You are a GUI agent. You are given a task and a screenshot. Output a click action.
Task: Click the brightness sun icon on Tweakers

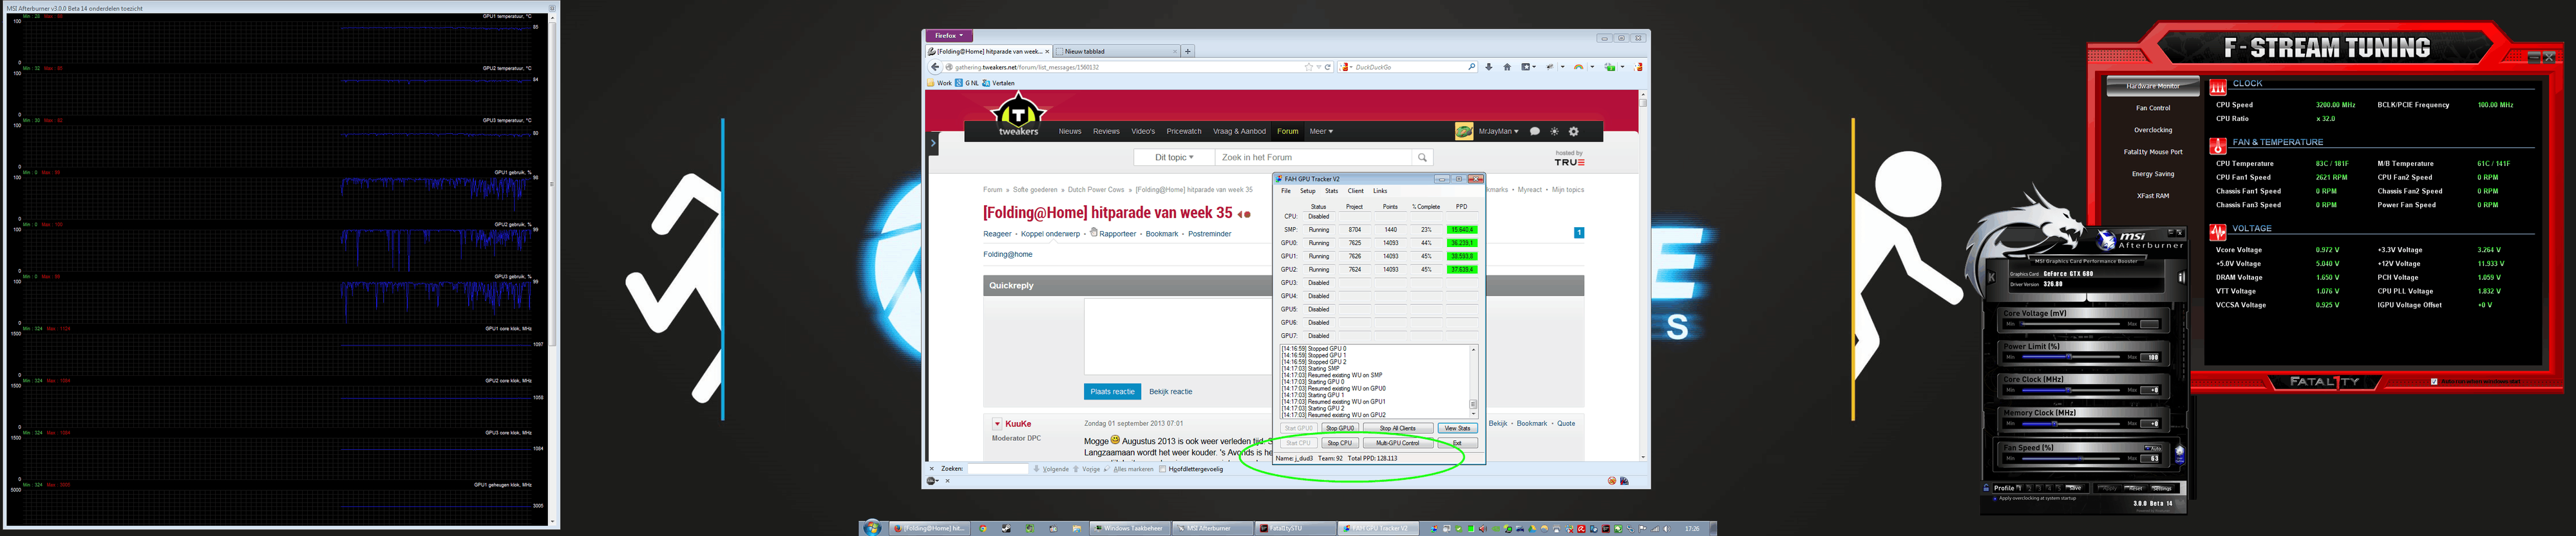1554,131
